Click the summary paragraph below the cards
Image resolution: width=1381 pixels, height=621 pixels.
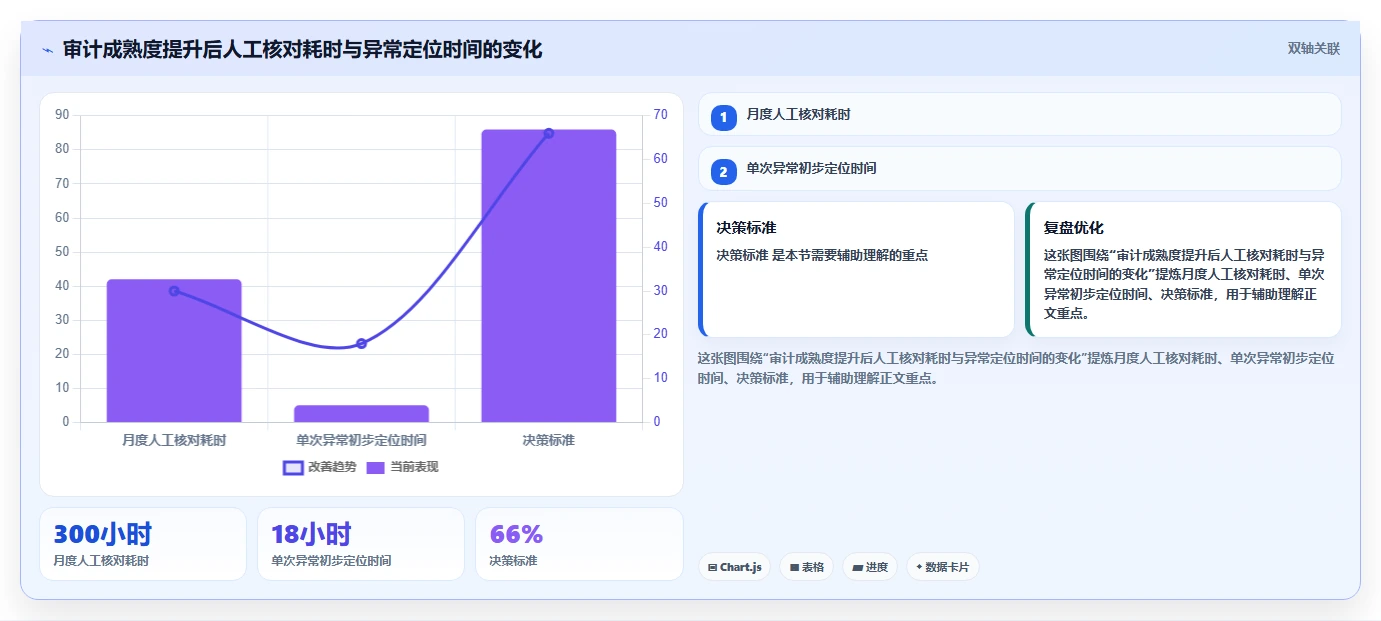1016,368
